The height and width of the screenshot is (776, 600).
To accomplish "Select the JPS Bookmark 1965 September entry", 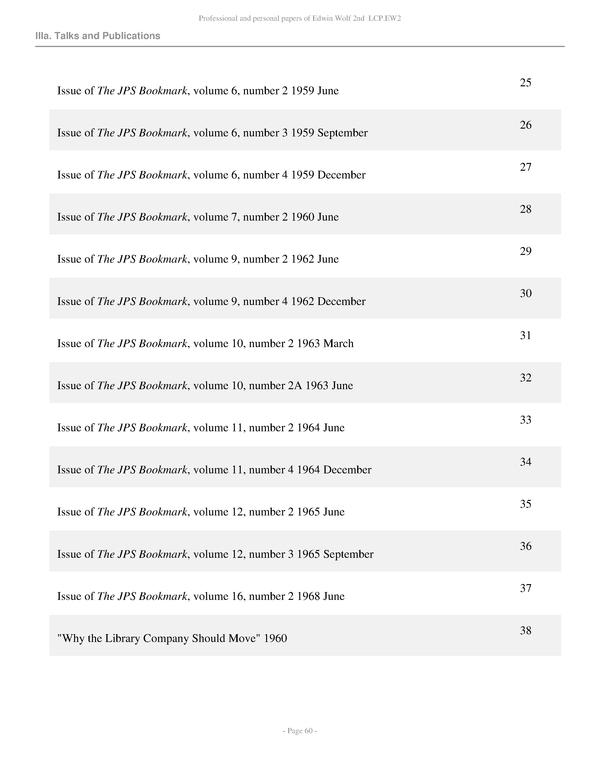I will 215,554.
